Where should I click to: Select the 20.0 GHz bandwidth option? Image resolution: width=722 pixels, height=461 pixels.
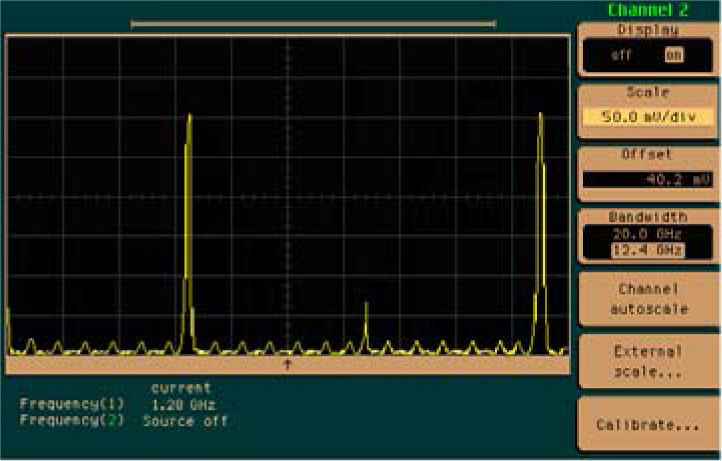click(649, 233)
